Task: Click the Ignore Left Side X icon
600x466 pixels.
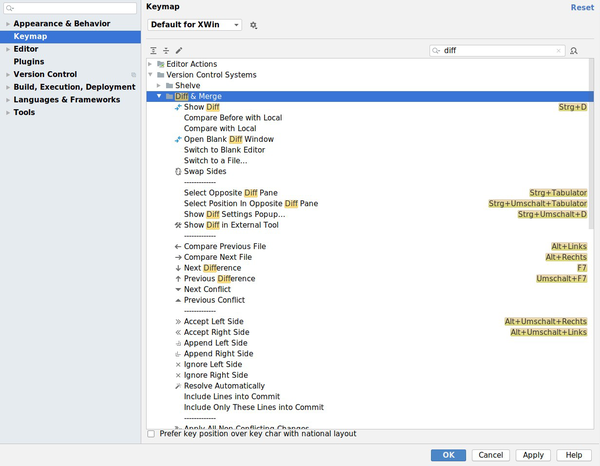Action: tap(178, 365)
